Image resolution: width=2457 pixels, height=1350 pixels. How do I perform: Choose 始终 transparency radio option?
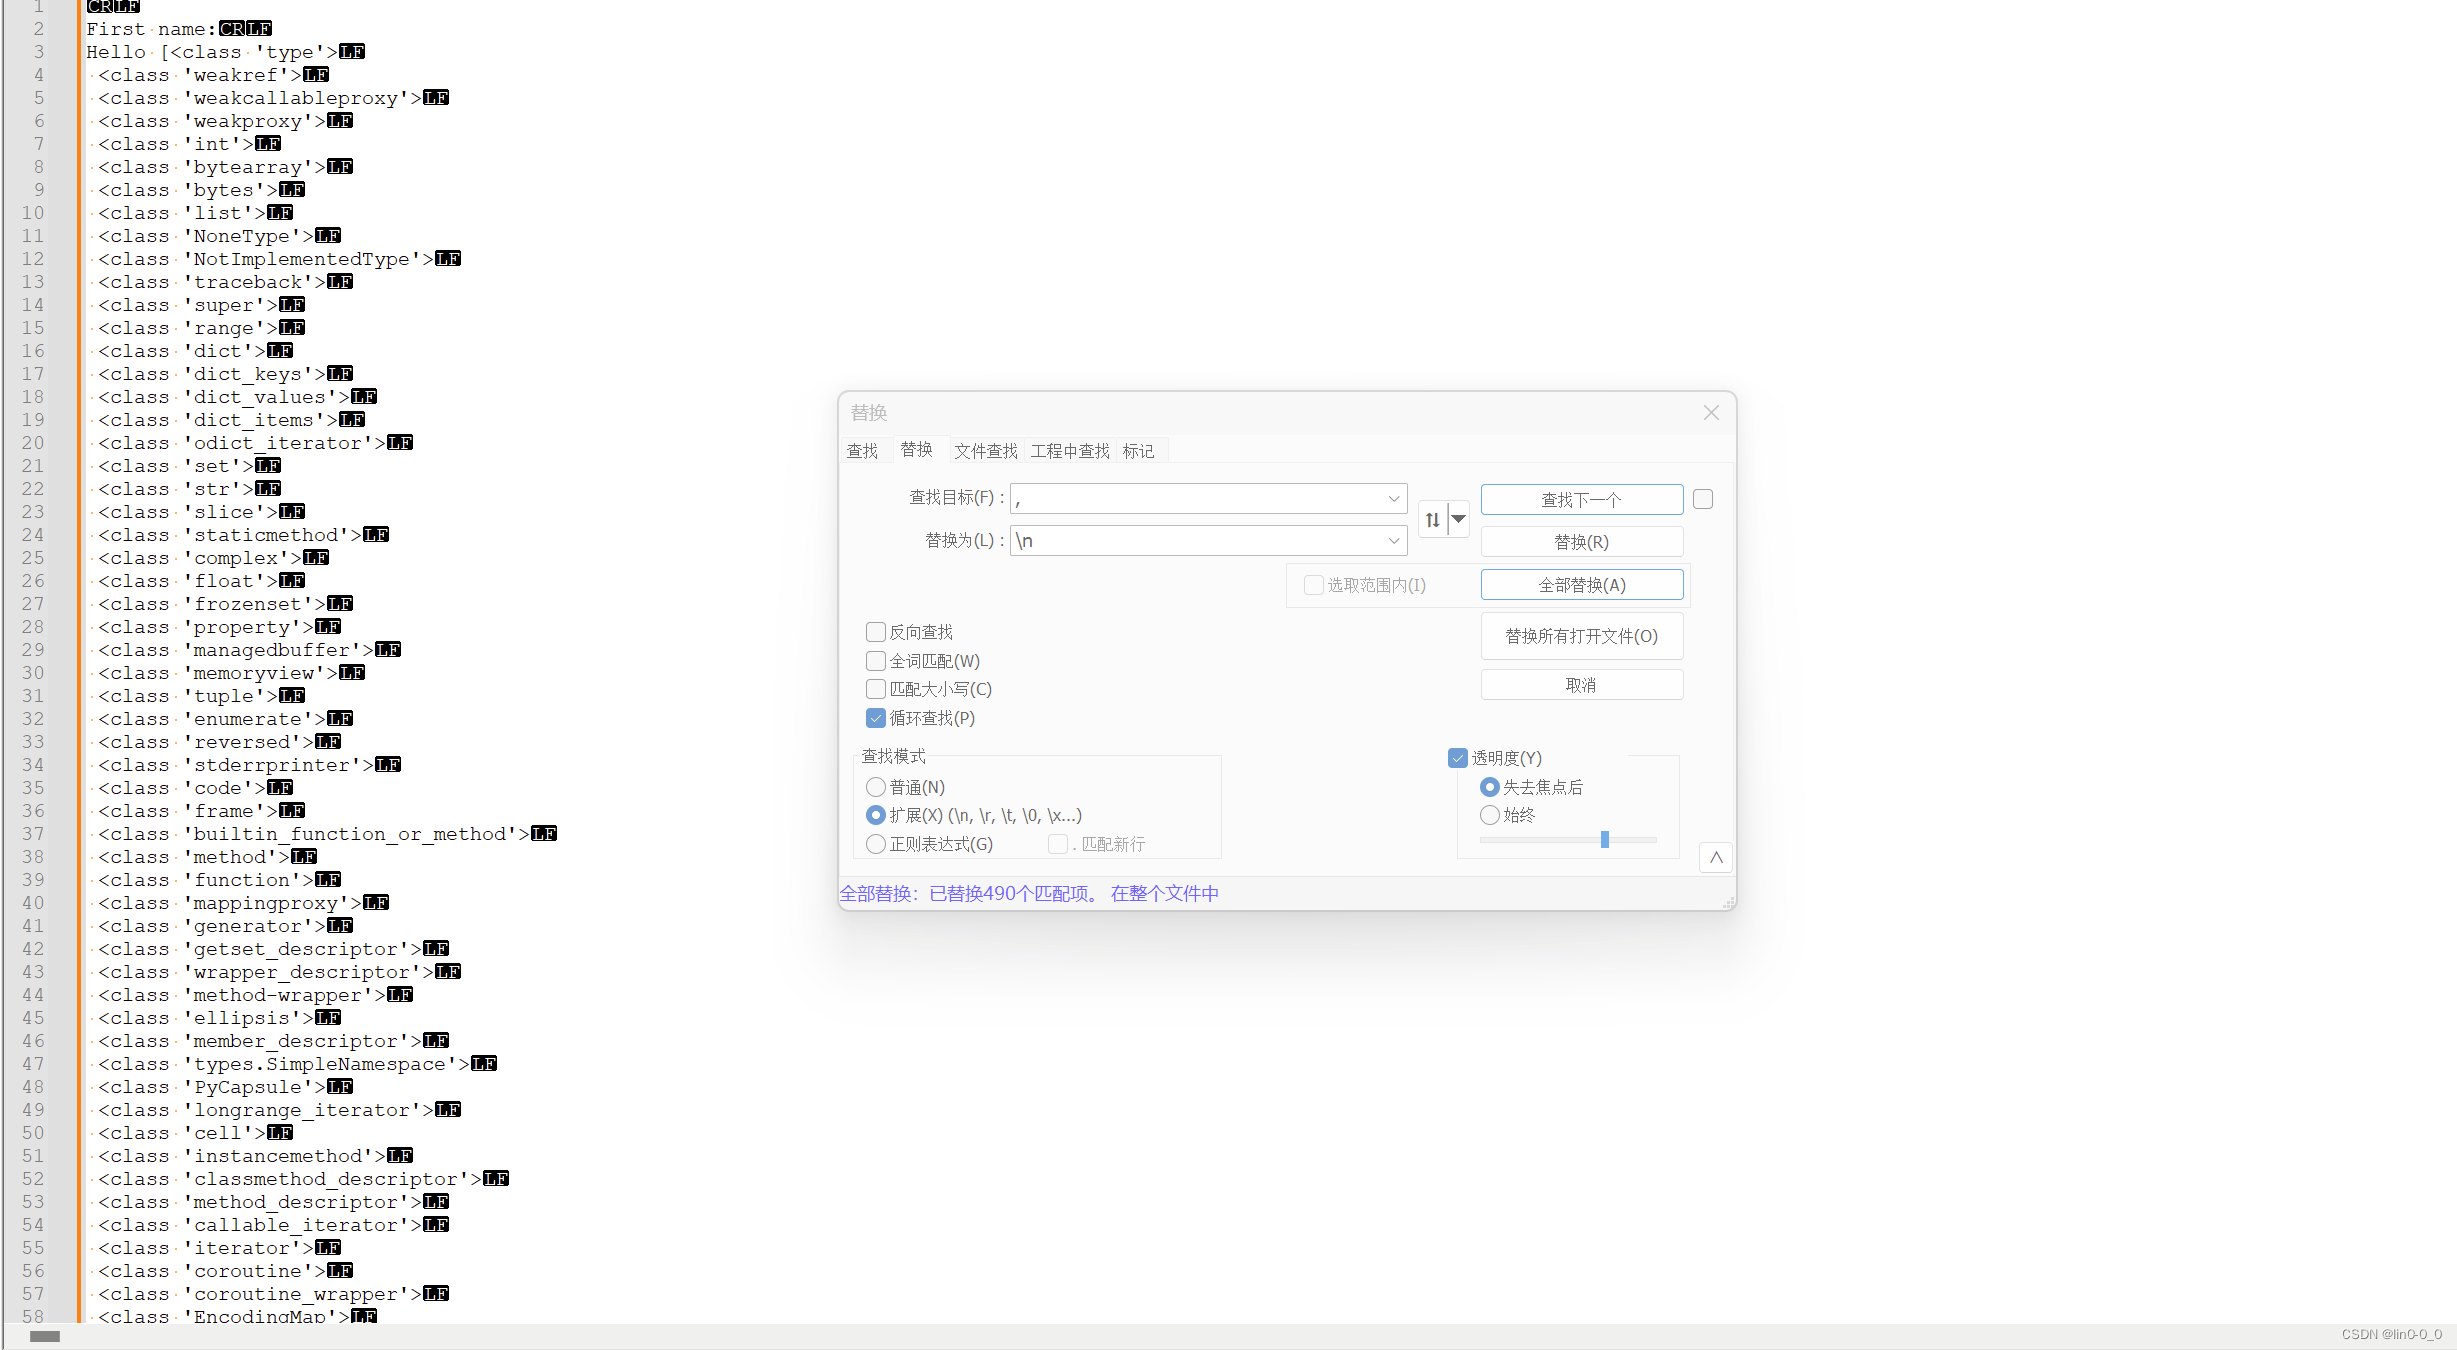(x=1490, y=815)
